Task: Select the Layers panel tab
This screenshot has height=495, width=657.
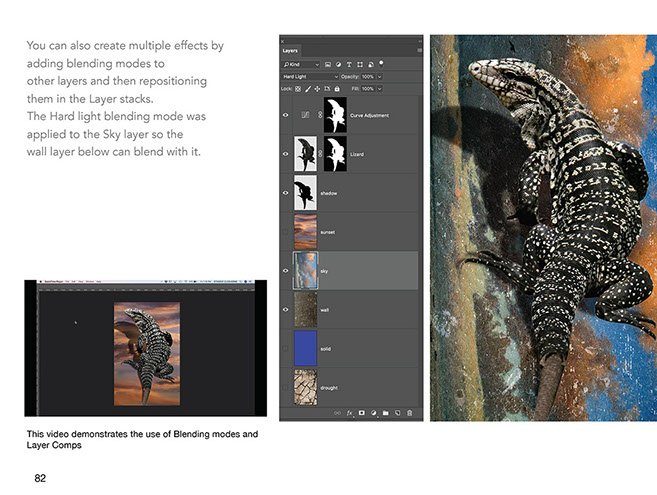Action: click(289, 50)
